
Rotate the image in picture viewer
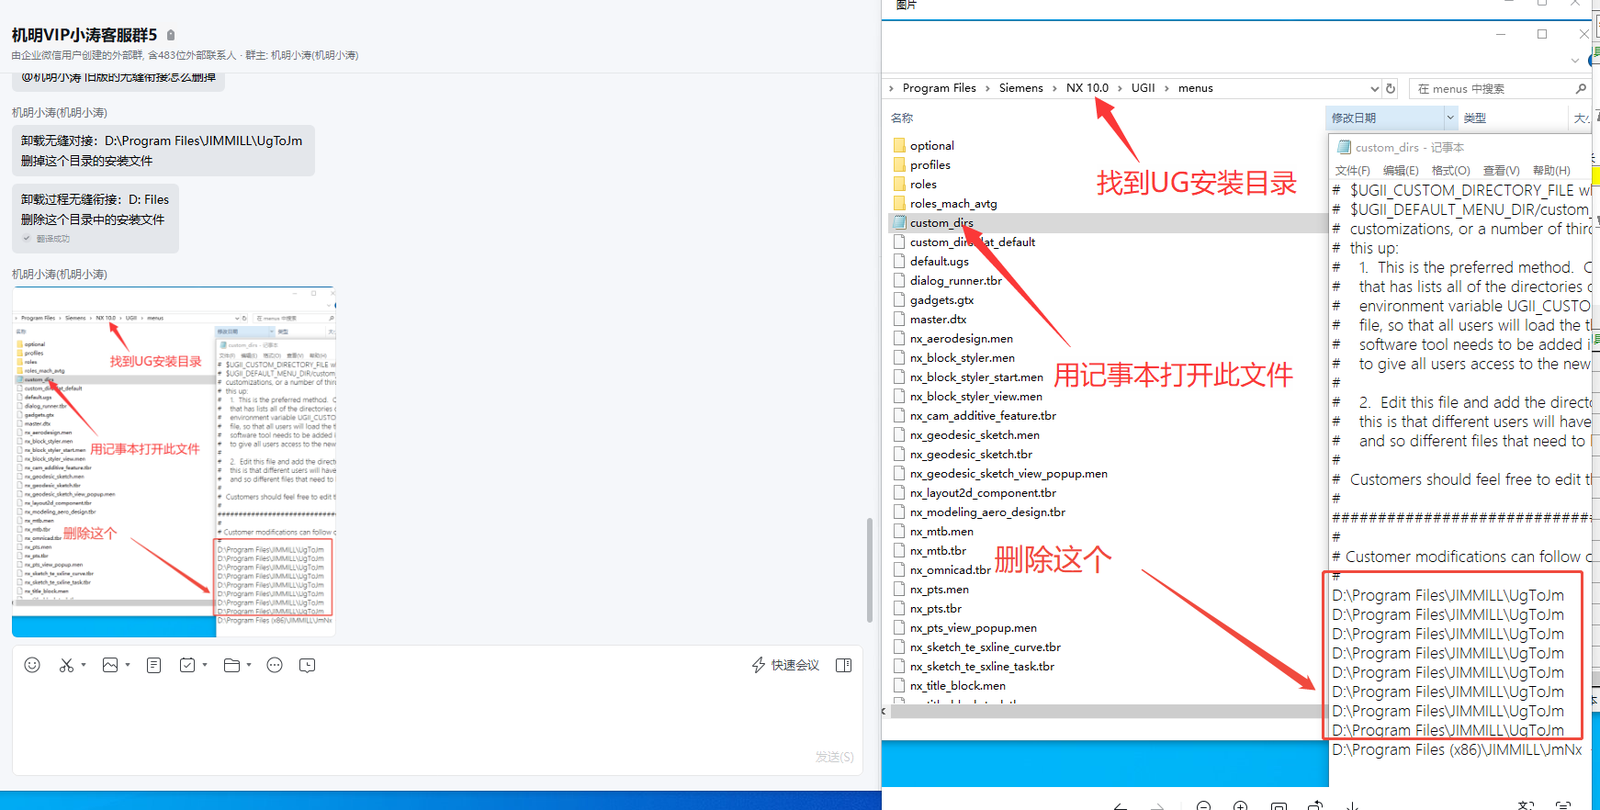click(1316, 805)
